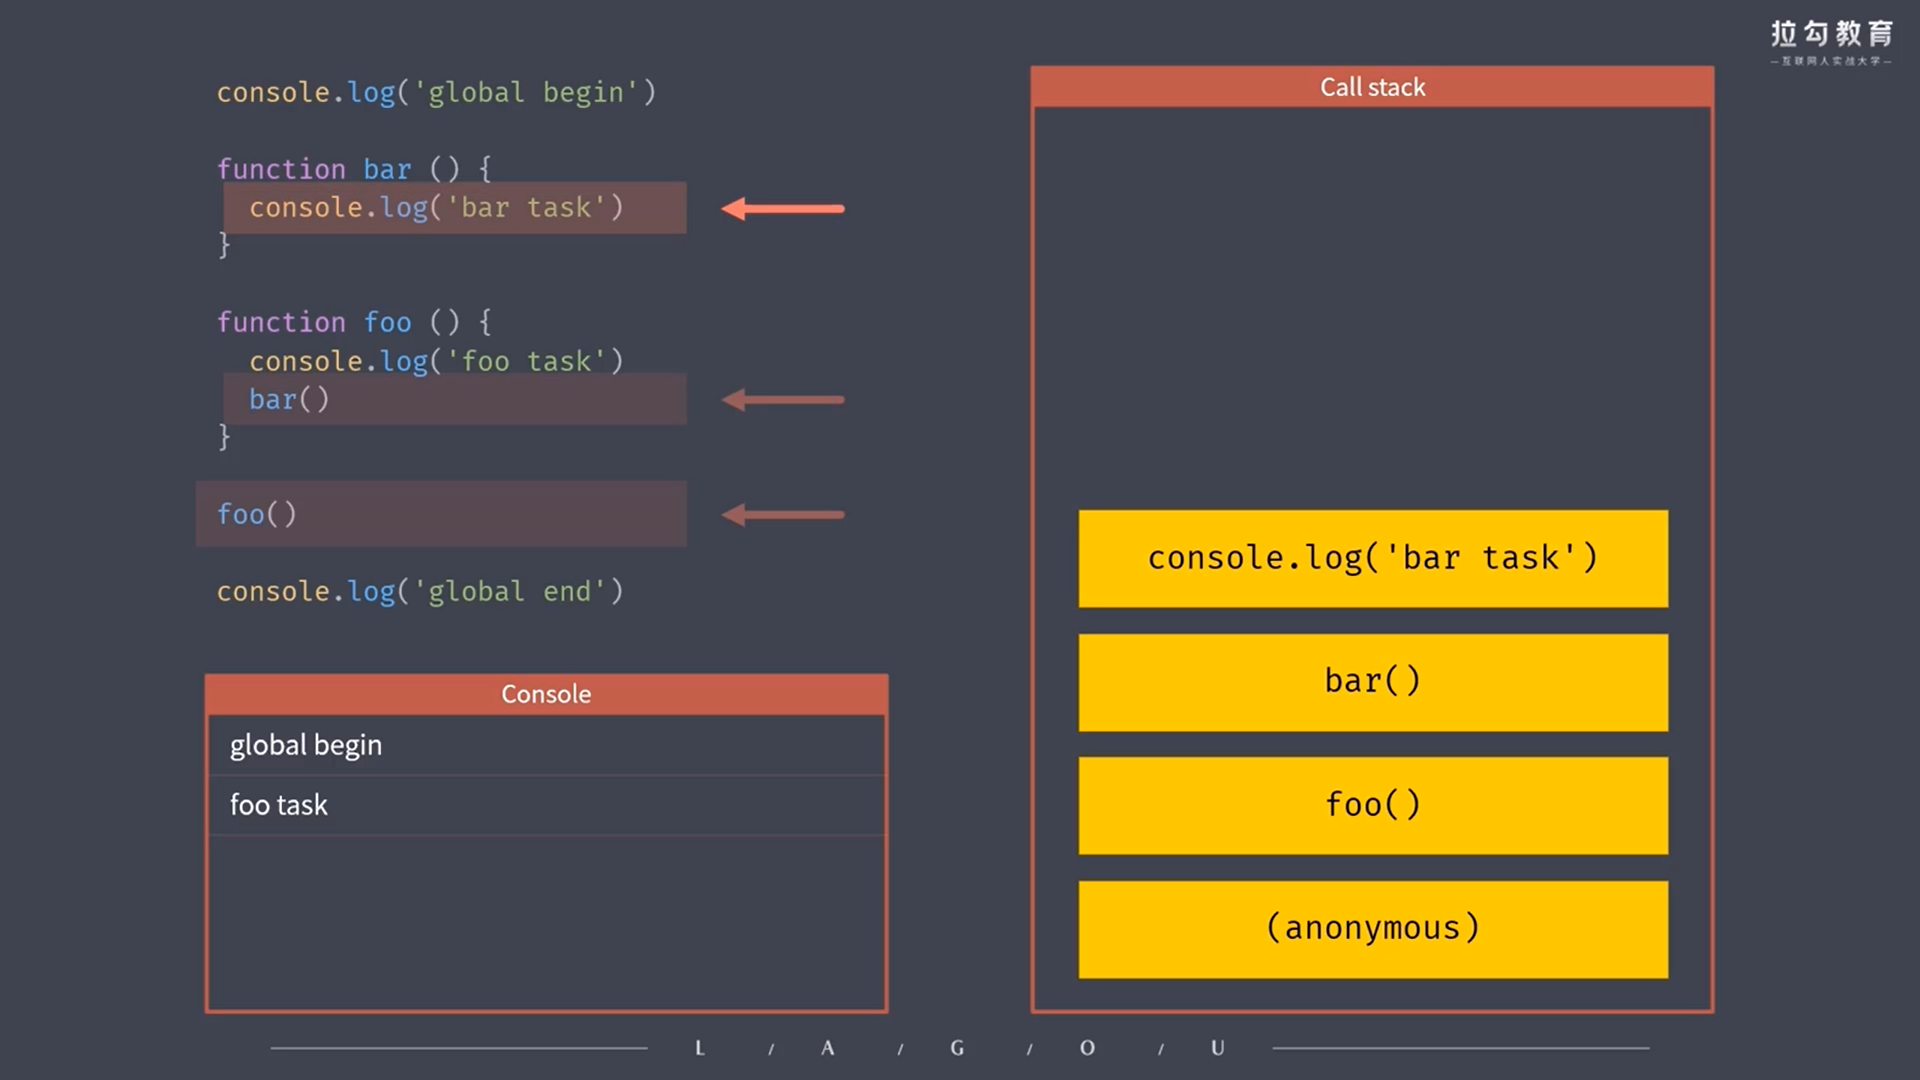Select the bar() stack frame
The width and height of the screenshot is (1920, 1080).
click(1373, 682)
